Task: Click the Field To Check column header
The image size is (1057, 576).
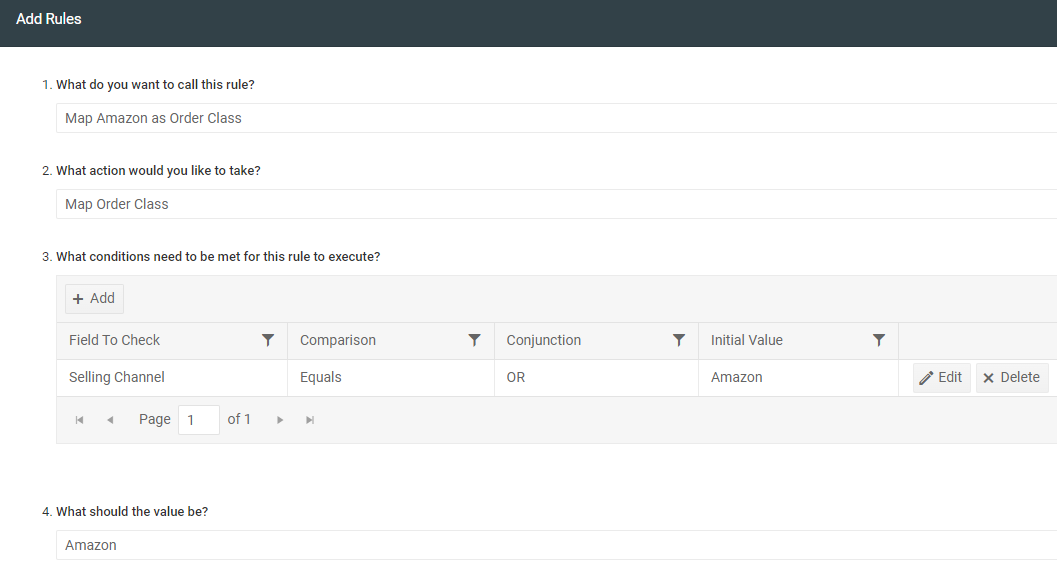Action: pyautogui.click(x=115, y=341)
